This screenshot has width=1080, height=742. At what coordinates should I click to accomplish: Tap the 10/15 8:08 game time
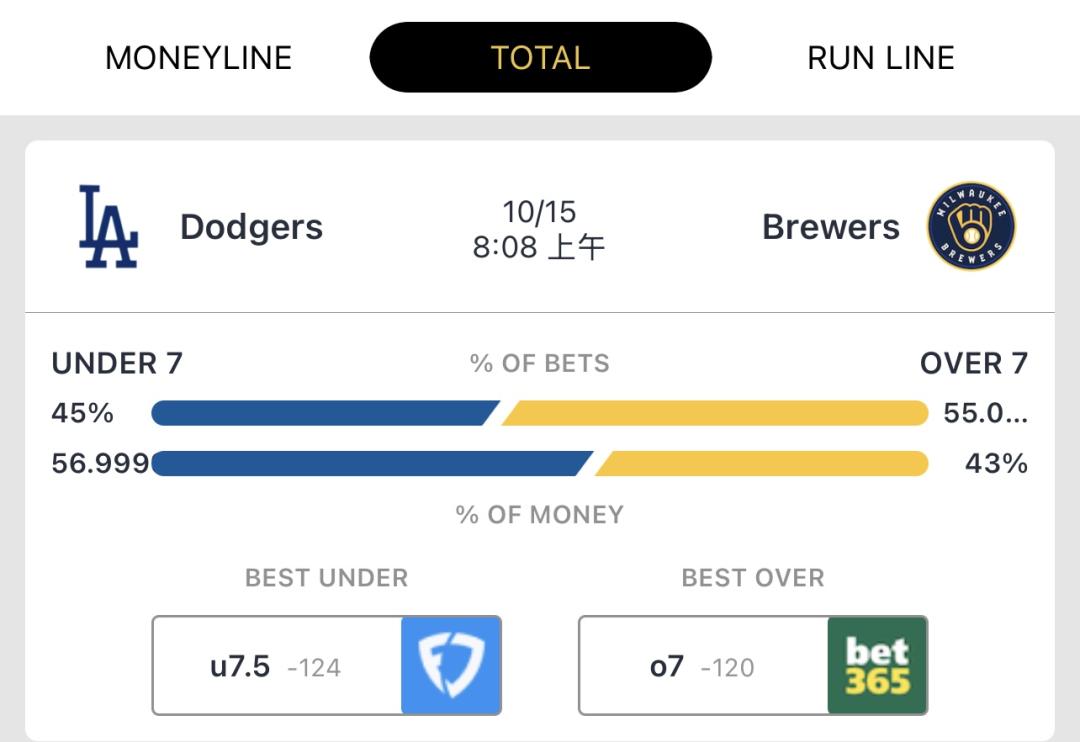pos(539,229)
